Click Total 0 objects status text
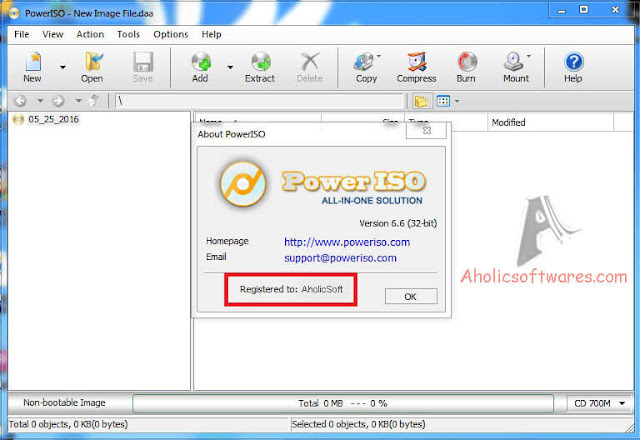This screenshot has width=640, height=440. coord(68,424)
